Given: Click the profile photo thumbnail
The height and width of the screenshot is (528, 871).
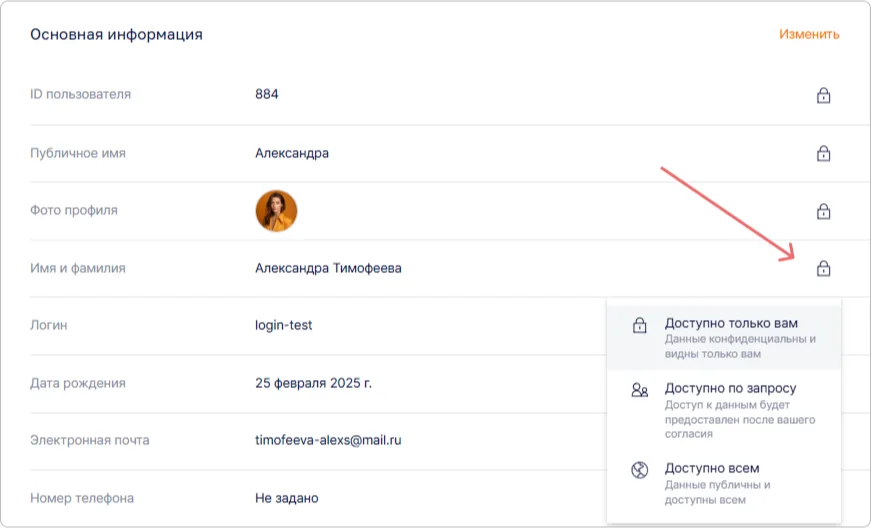Looking at the screenshot, I should click(276, 211).
